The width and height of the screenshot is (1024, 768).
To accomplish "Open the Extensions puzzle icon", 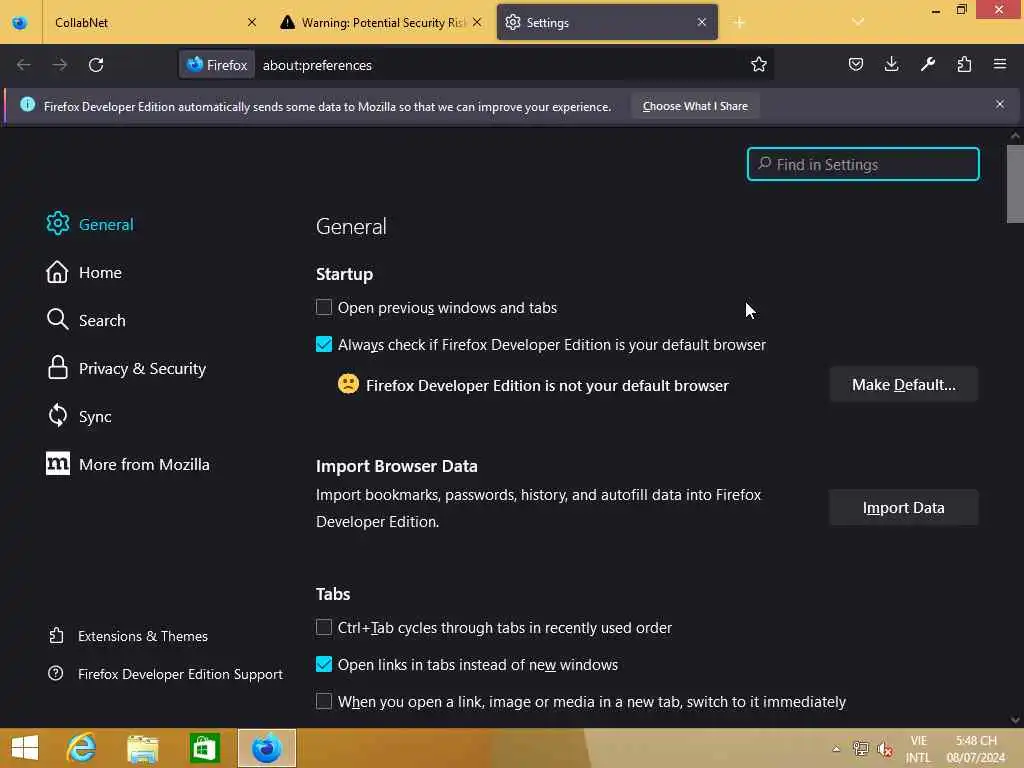I will [x=964, y=64].
